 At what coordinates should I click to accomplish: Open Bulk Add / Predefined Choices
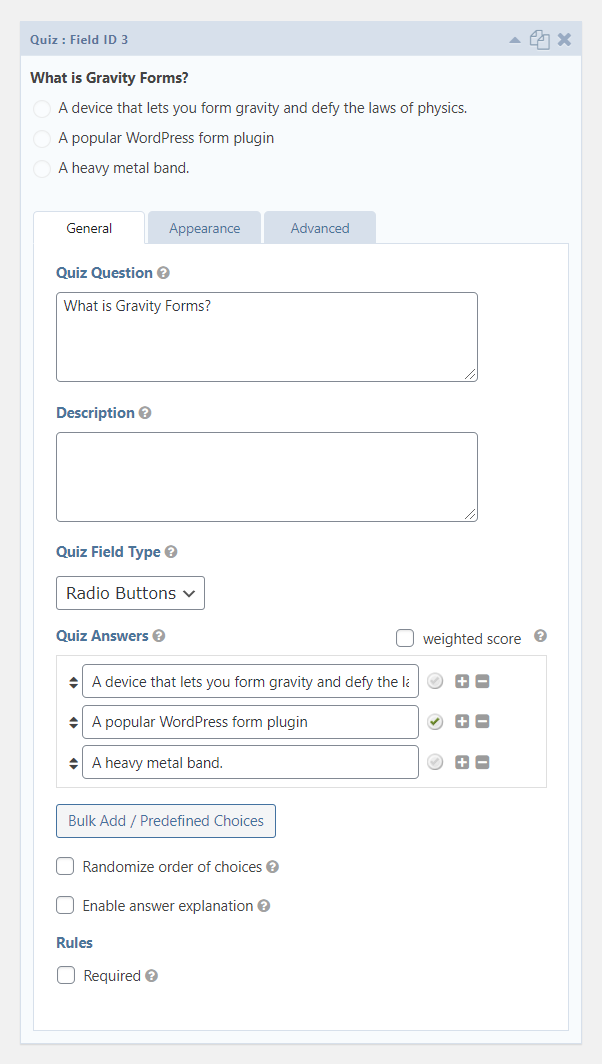pos(166,821)
